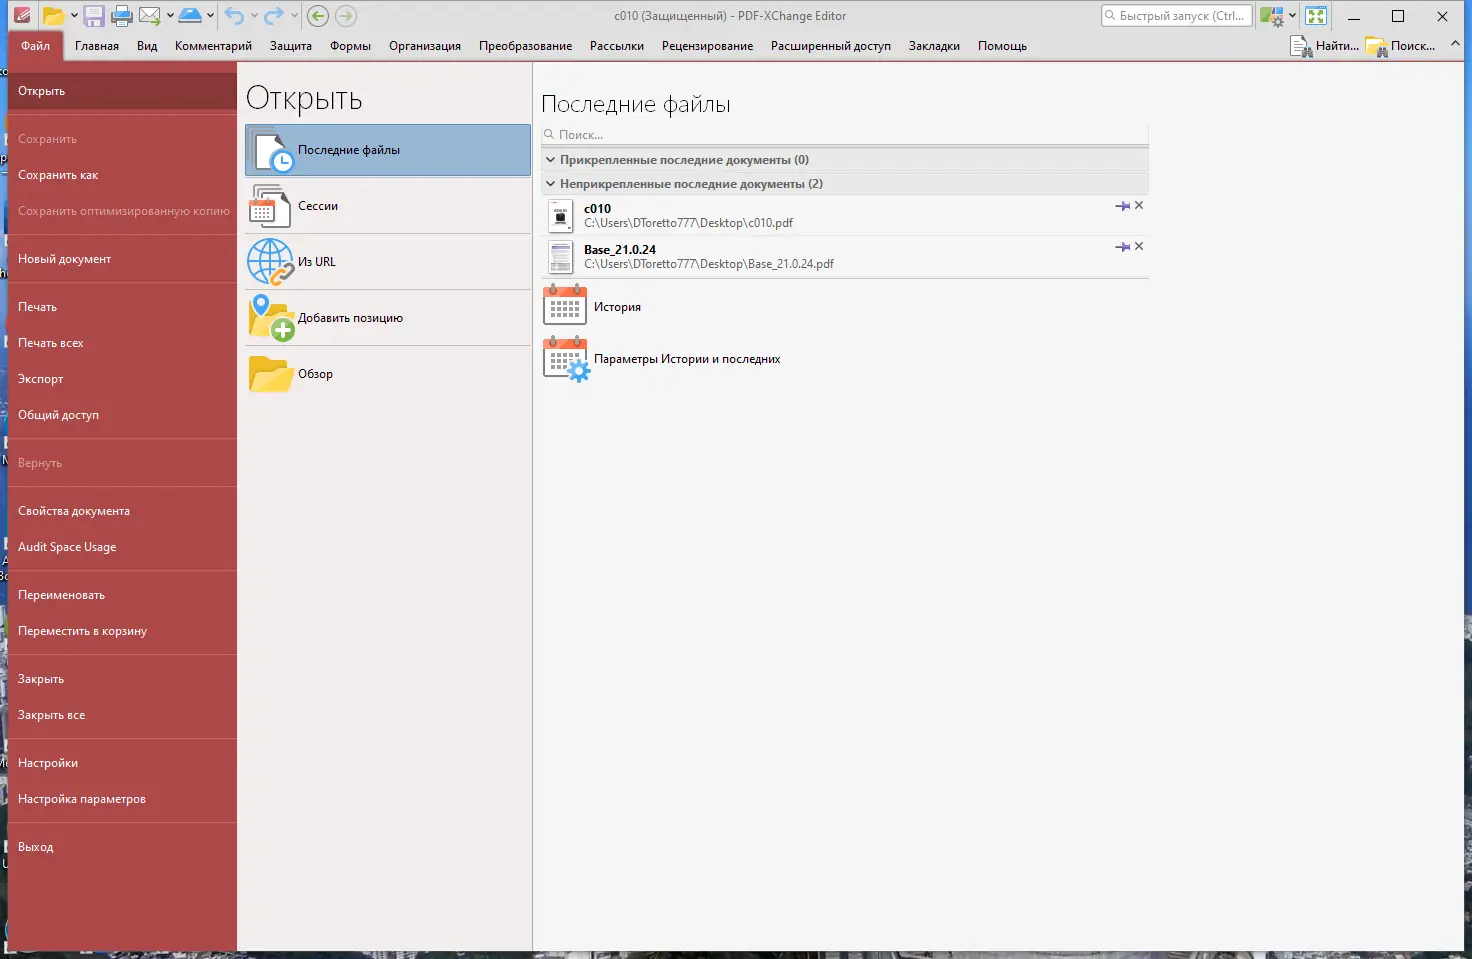Viewport: 1472px width, 959px height.
Task: Pin the c010.pdf recent document
Action: 1121,205
